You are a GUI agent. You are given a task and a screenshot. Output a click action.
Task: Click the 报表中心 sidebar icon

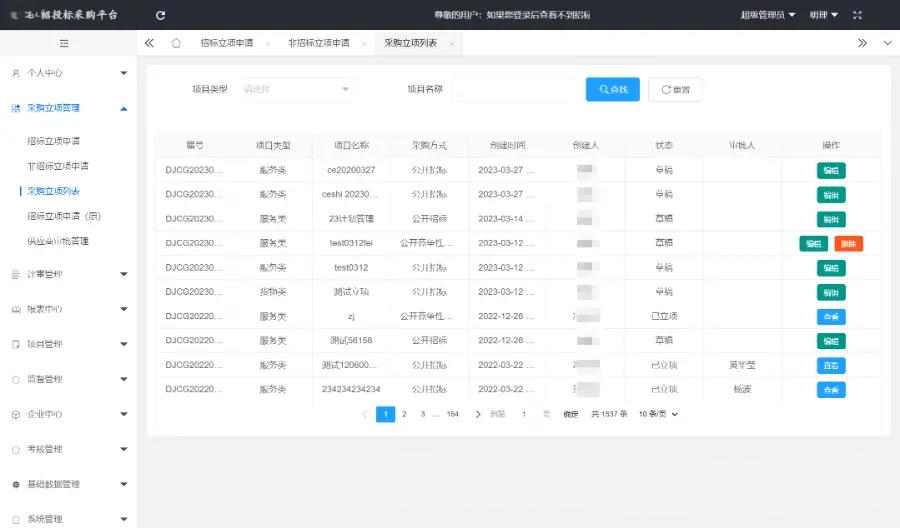coord(16,309)
